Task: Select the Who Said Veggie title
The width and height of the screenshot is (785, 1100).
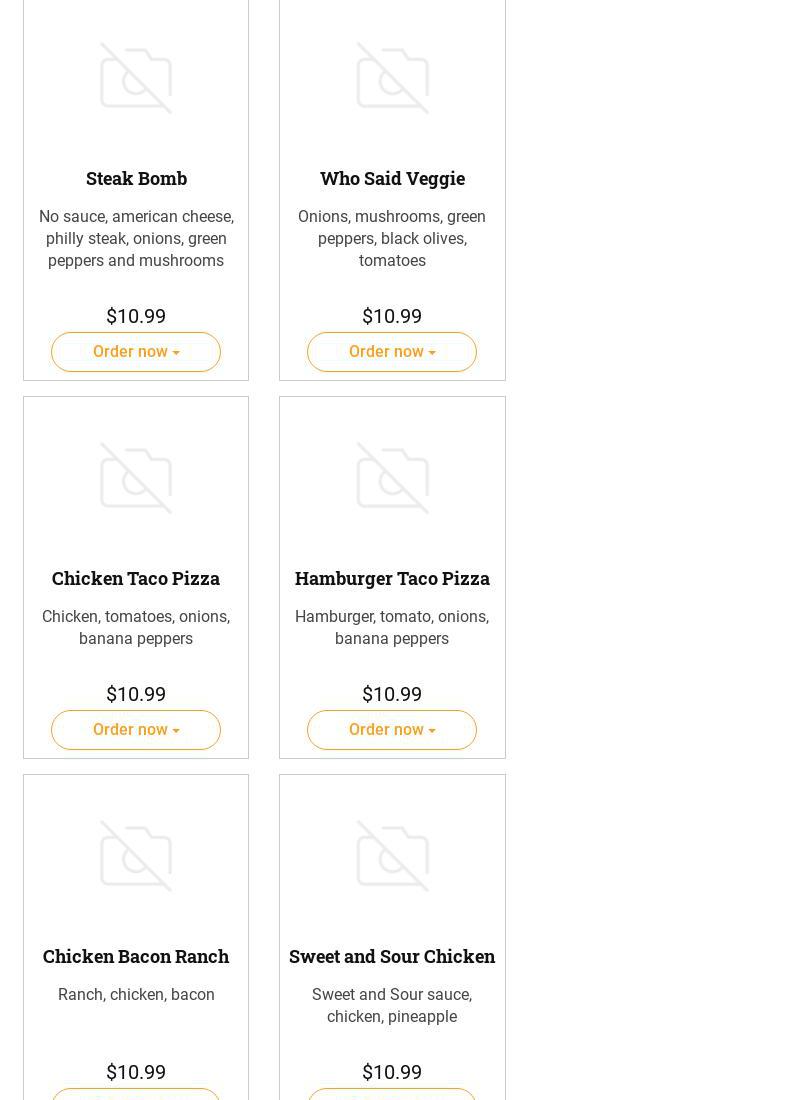Action: pyautogui.click(x=392, y=178)
